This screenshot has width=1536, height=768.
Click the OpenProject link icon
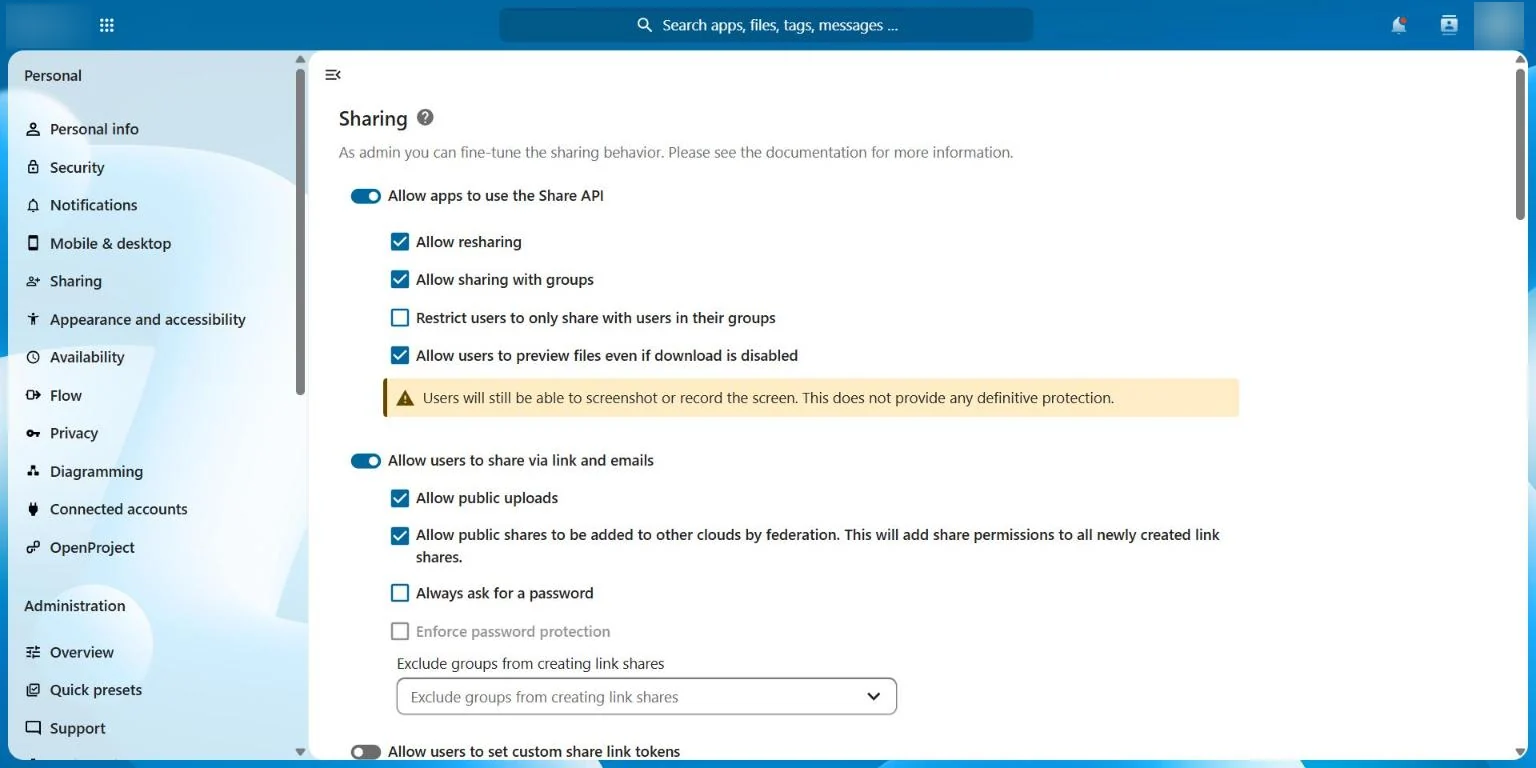coord(33,547)
